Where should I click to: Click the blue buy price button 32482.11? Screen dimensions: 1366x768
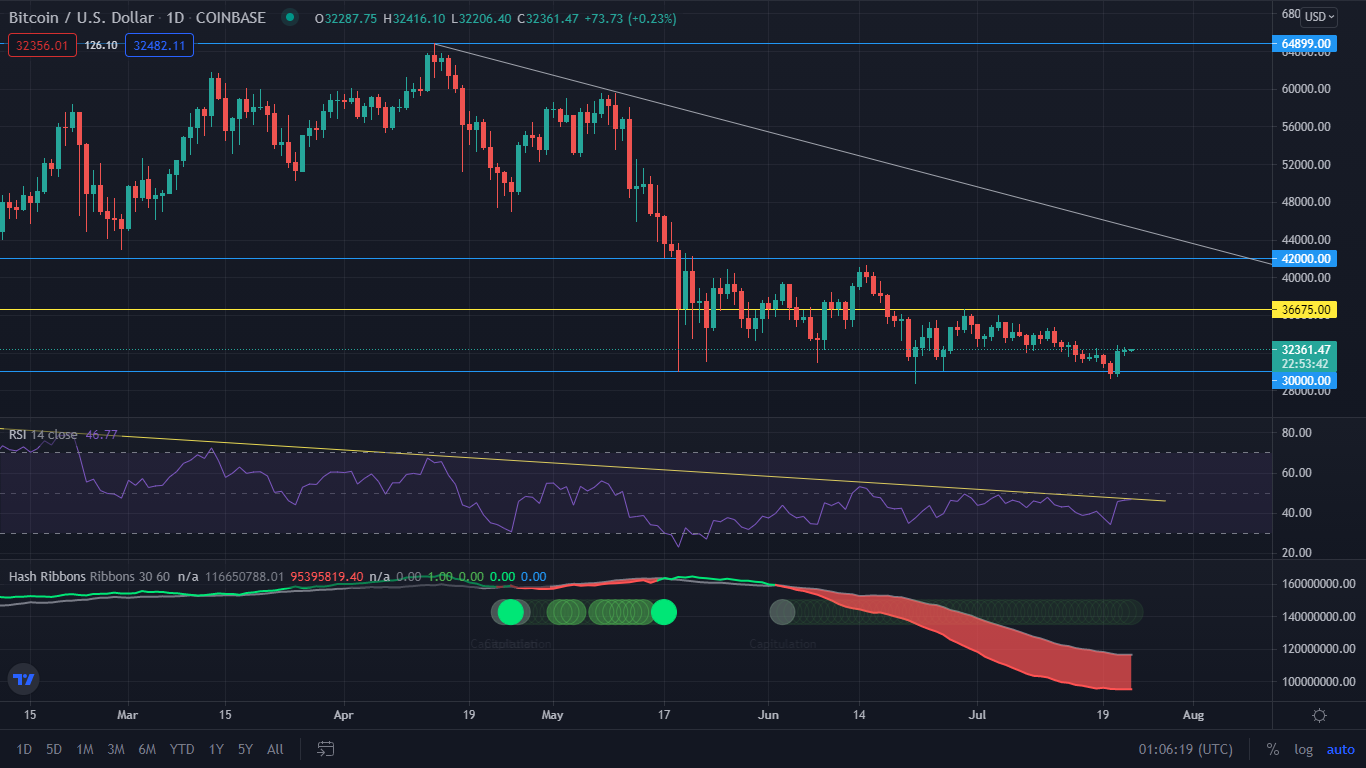pyautogui.click(x=159, y=45)
